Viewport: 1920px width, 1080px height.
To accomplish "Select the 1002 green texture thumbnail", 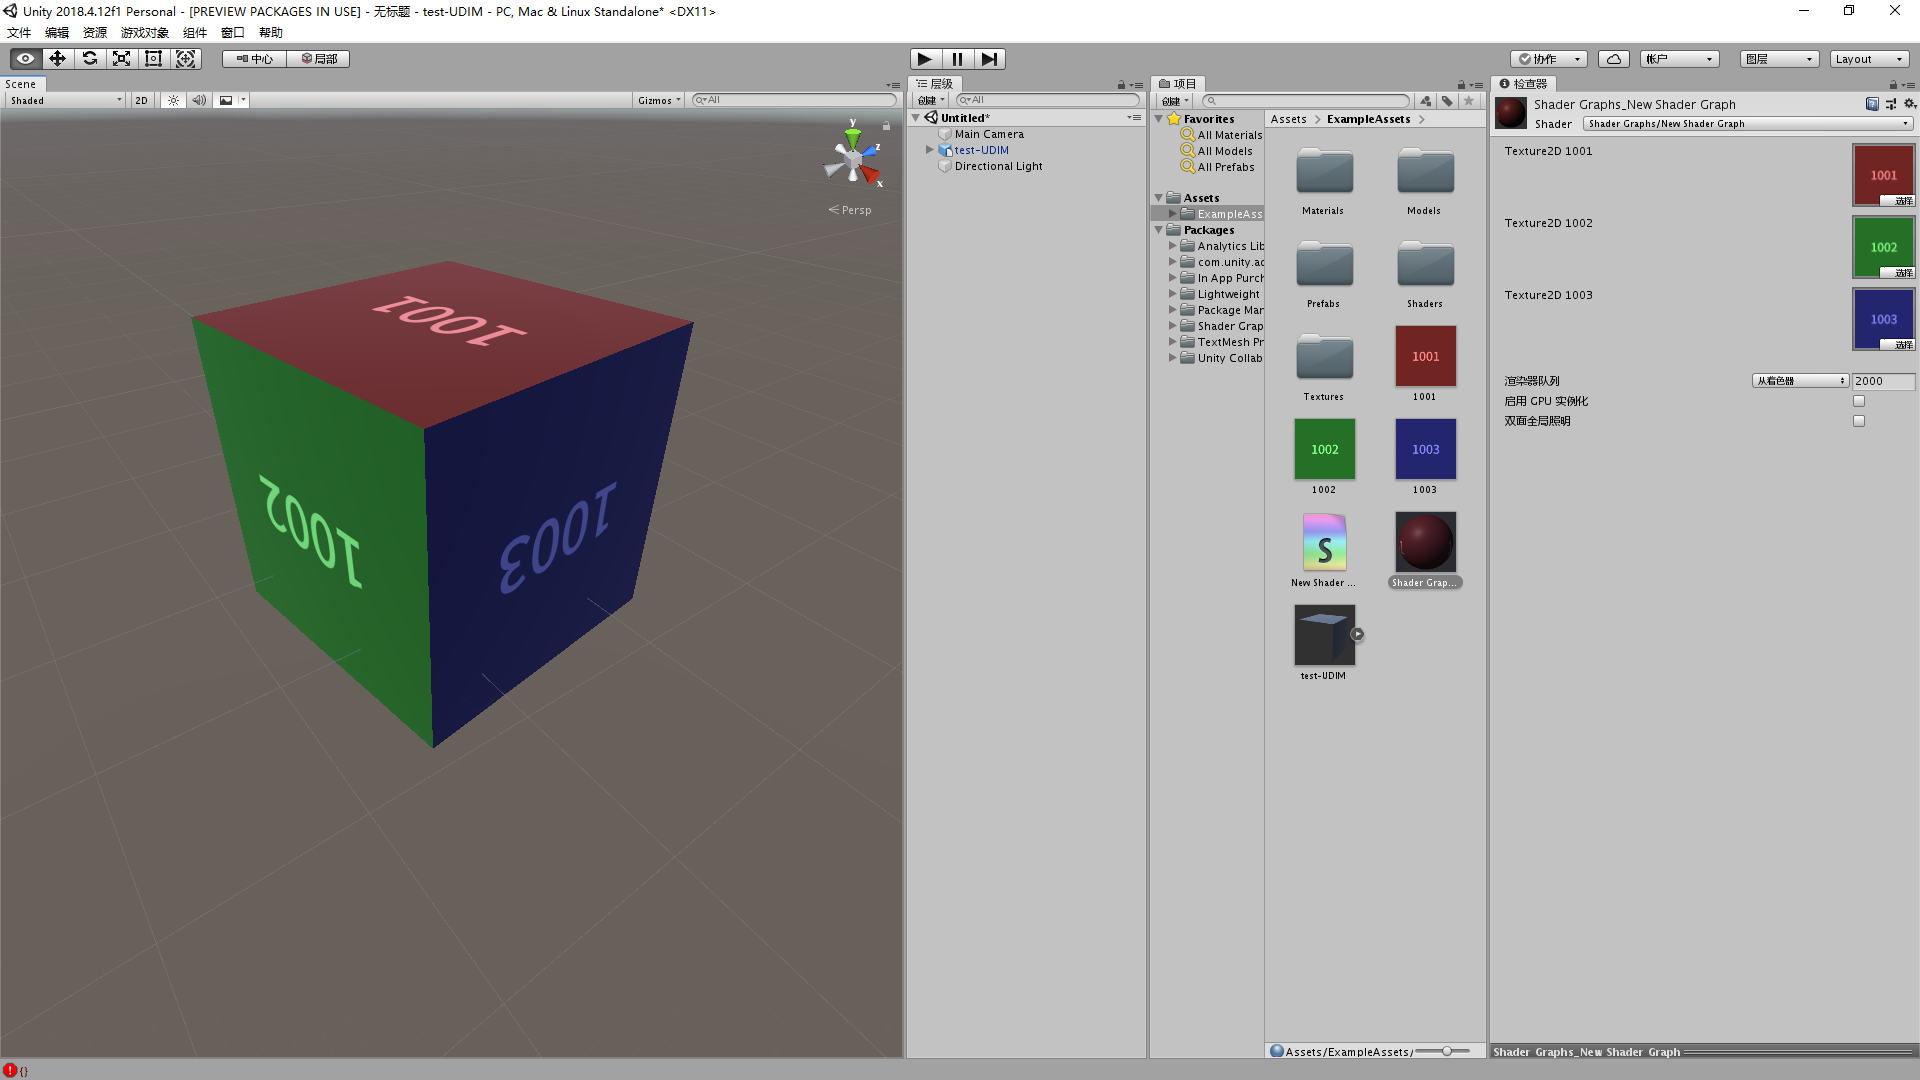I will click(1324, 450).
